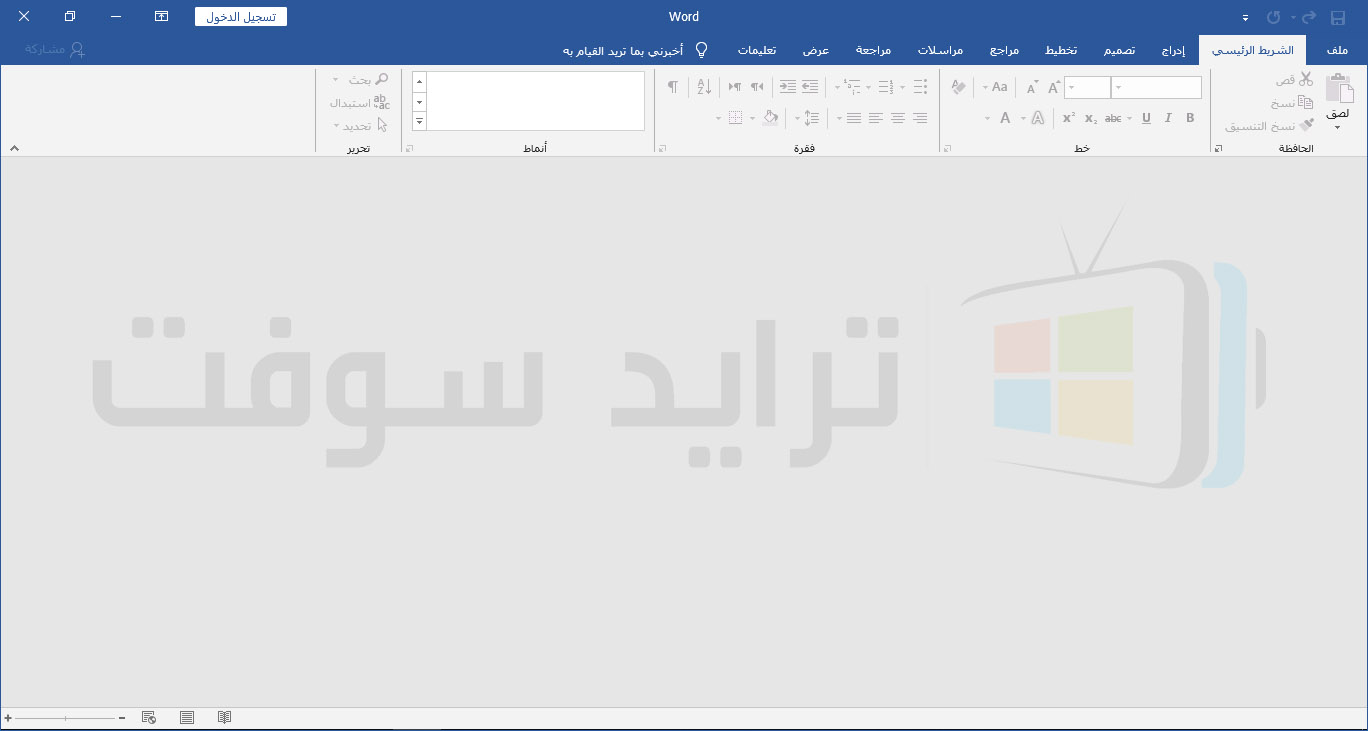
Task: Click the تسجيل الدخول sign-in button
Action: tap(241, 17)
